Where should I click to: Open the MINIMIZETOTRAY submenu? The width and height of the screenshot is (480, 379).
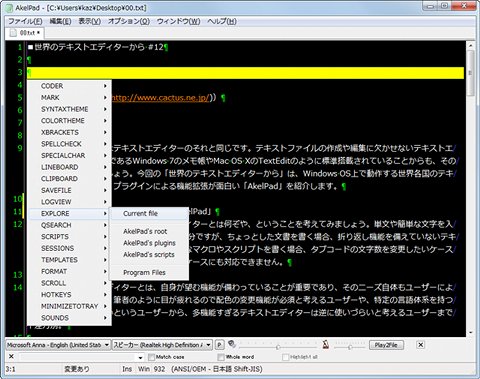[70, 306]
